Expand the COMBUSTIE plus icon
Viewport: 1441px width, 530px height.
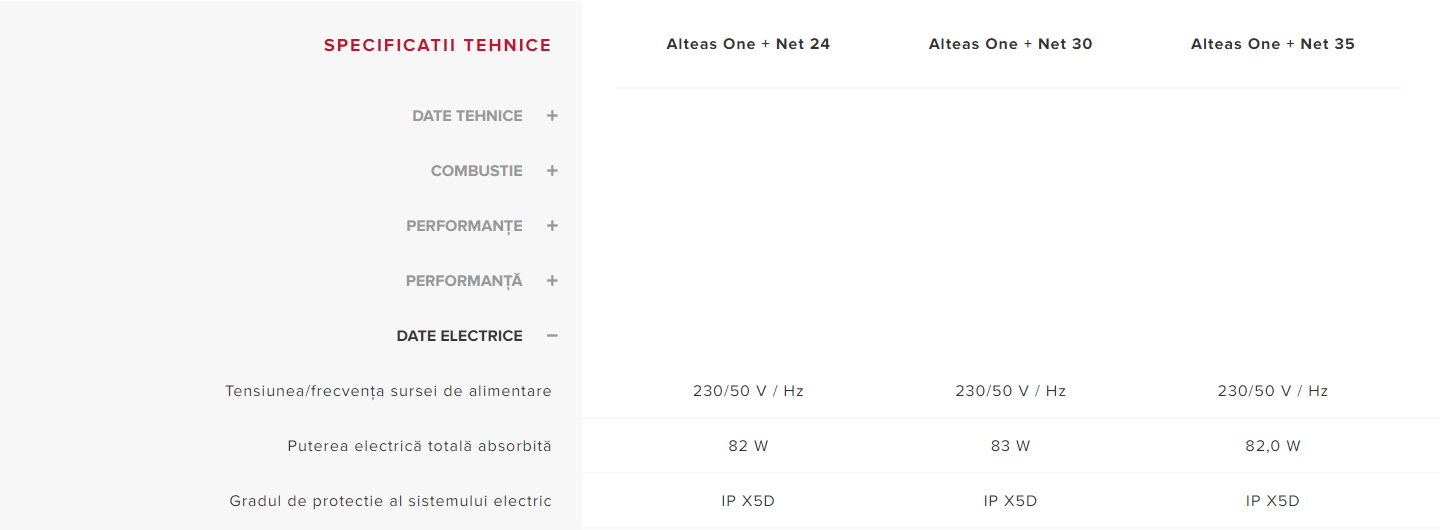coord(552,171)
